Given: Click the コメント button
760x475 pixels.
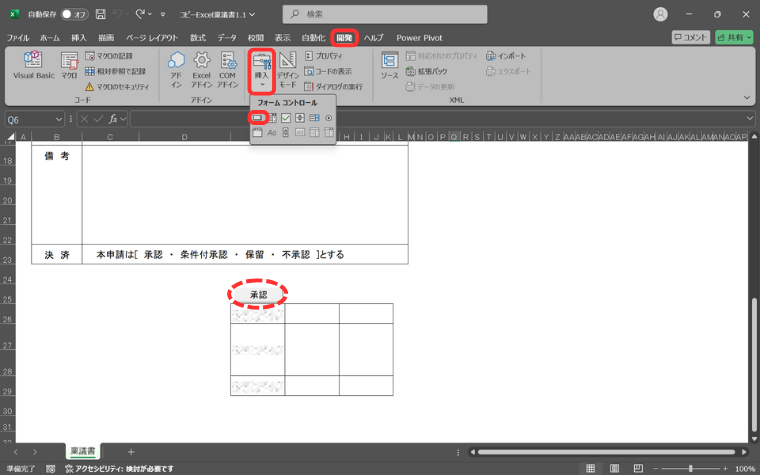Looking at the screenshot, I should (690, 37).
